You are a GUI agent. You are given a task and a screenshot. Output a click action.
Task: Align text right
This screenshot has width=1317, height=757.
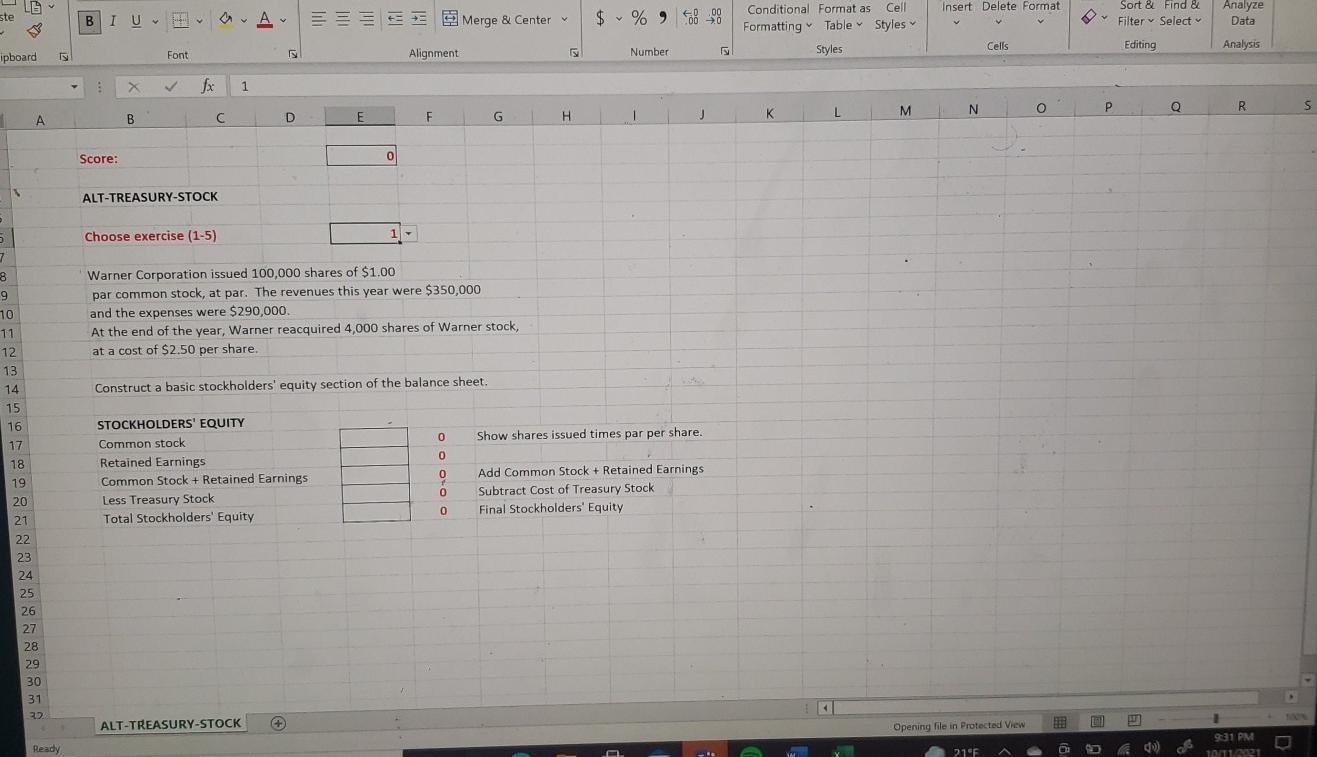point(369,19)
